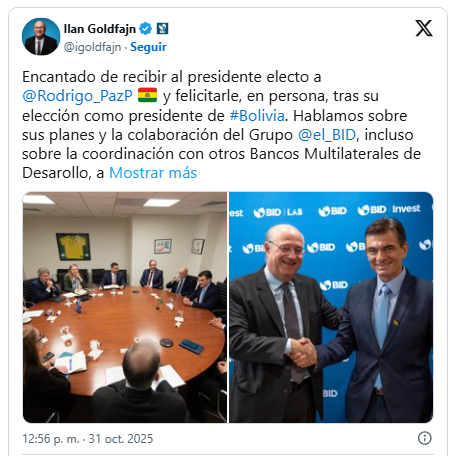Open Ilan Goldfajn's profile avatar
The width and height of the screenshot is (456, 456).
coord(41,37)
